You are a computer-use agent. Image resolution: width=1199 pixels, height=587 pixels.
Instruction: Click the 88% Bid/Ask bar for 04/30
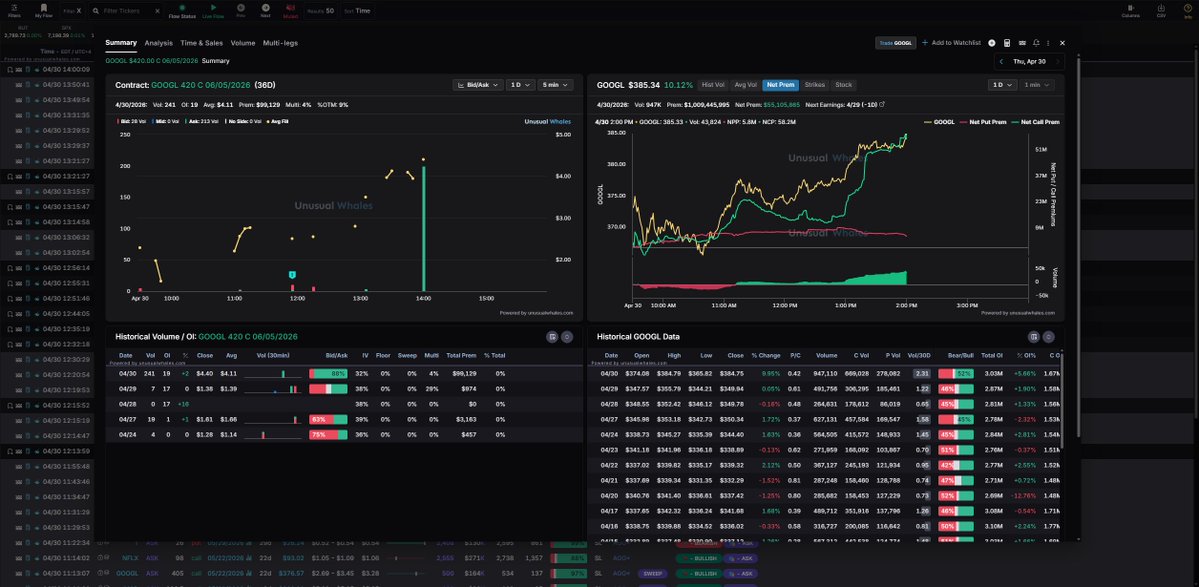pyautogui.click(x=328, y=374)
